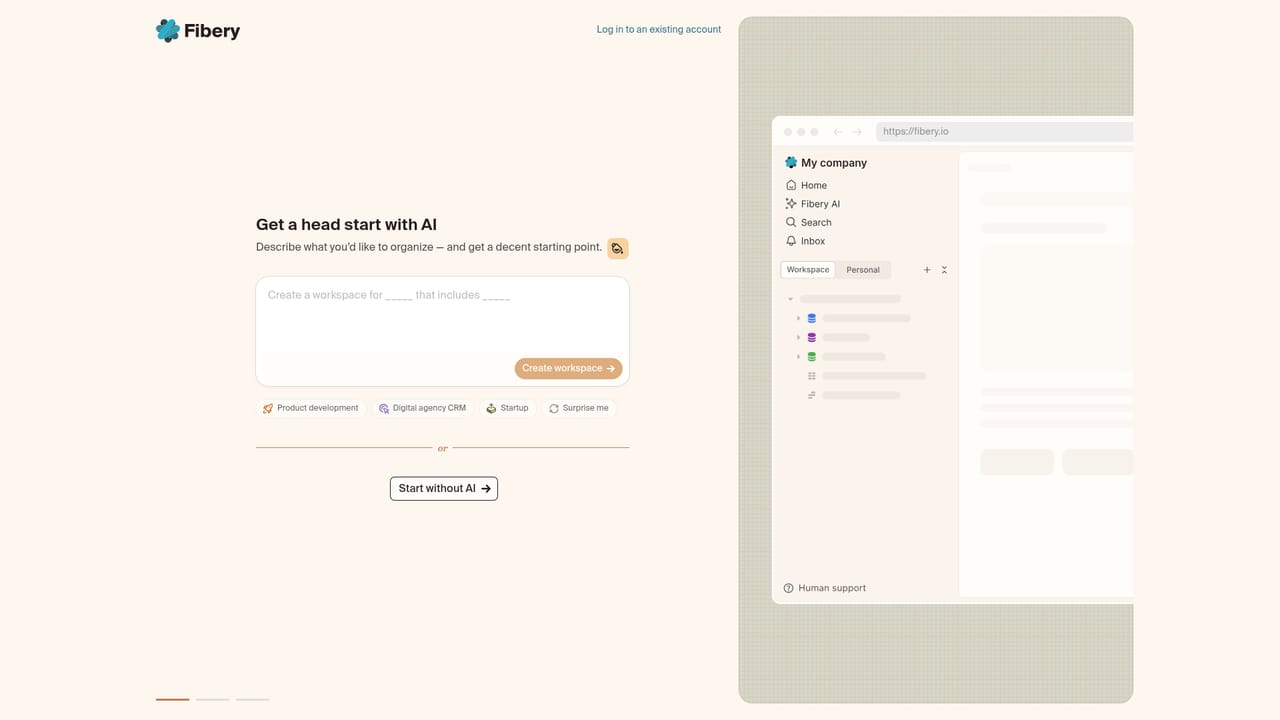
Task: Expand the blue database tree row
Action: point(798,318)
